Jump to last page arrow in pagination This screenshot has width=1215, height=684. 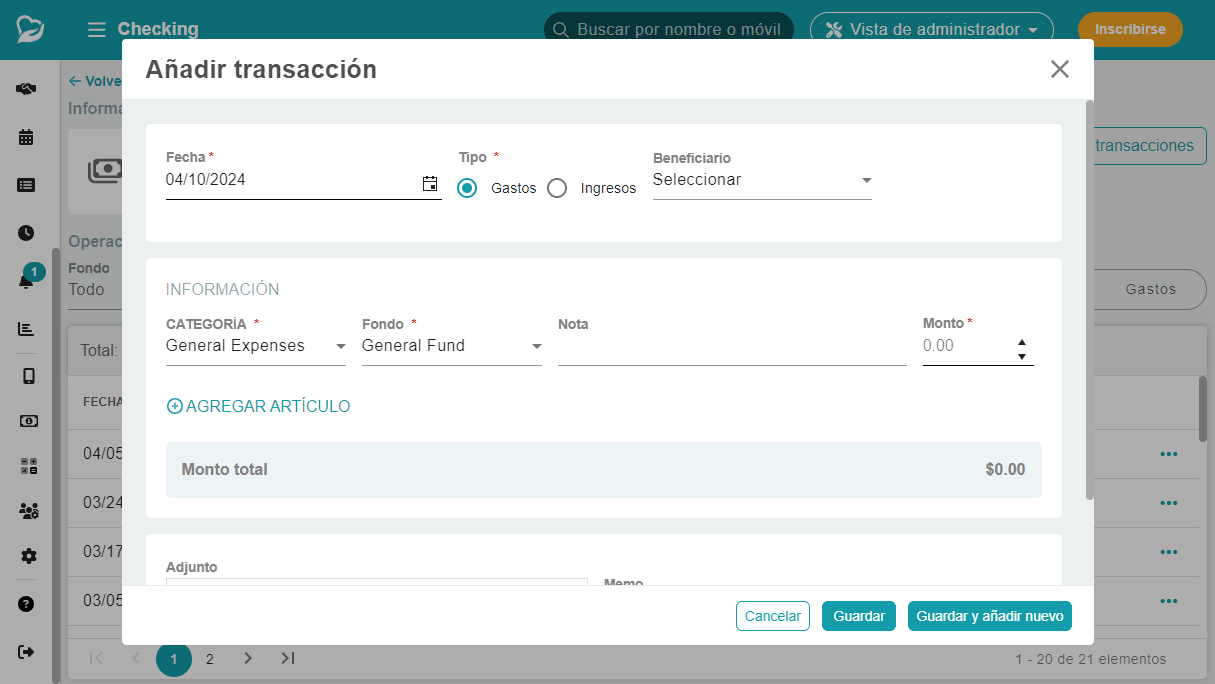coord(287,658)
